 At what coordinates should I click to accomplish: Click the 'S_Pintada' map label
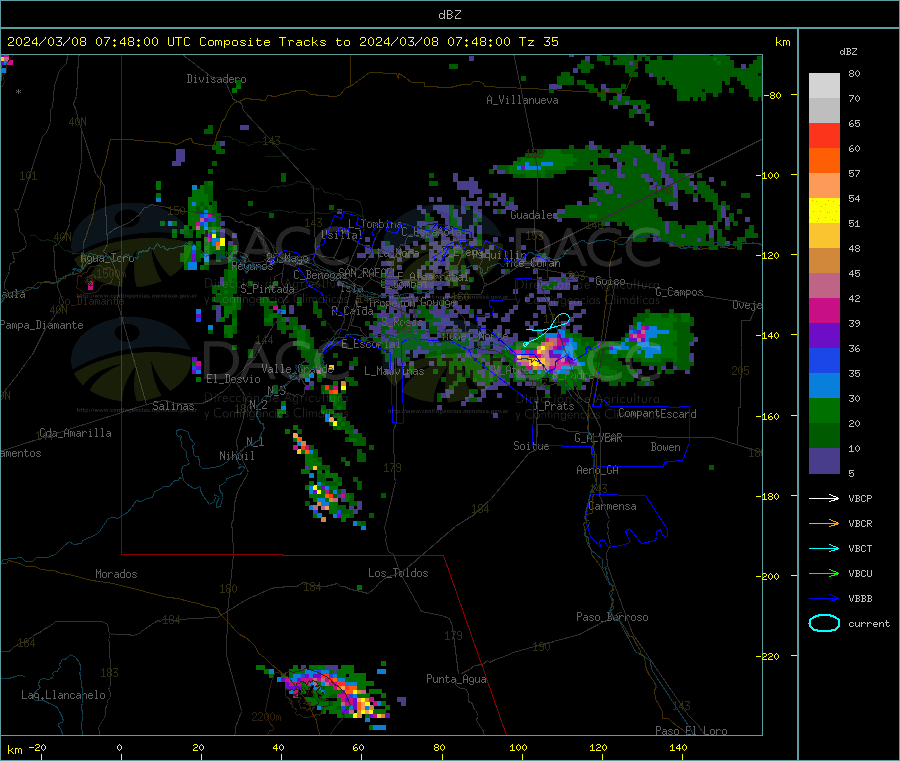coord(267,289)
